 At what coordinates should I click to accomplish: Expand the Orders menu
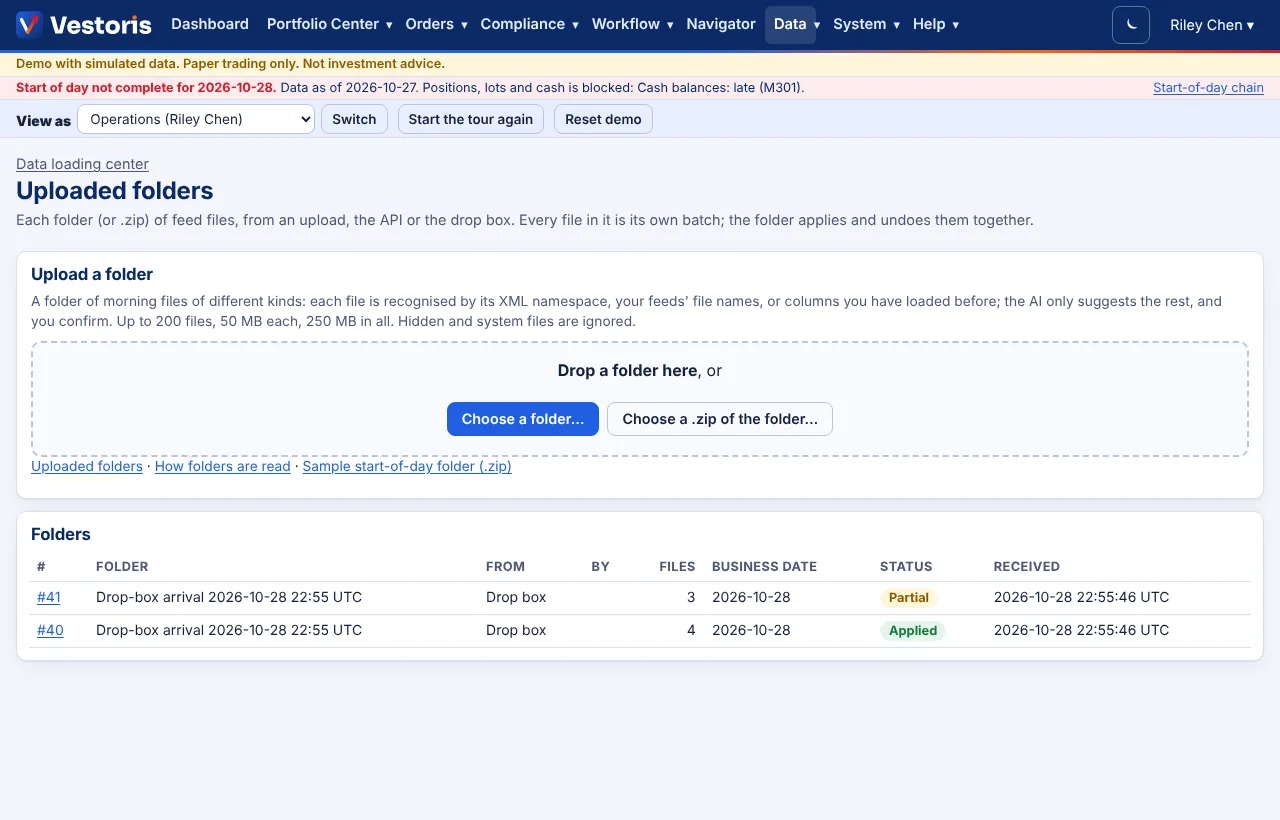tap(436, 24)
